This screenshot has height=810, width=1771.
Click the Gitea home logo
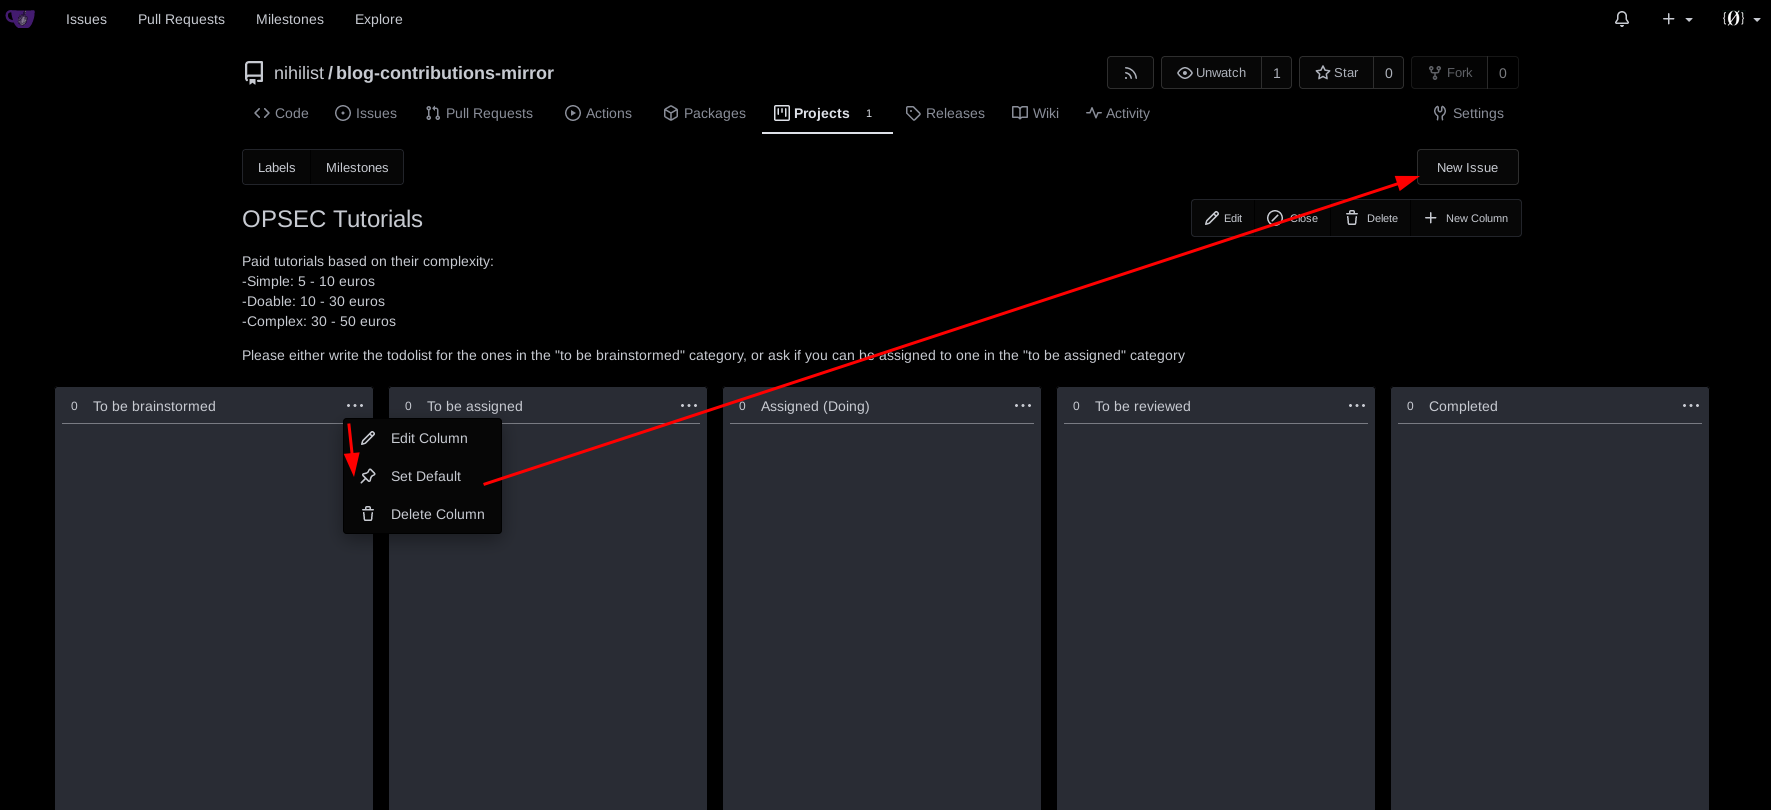point(20,19)
